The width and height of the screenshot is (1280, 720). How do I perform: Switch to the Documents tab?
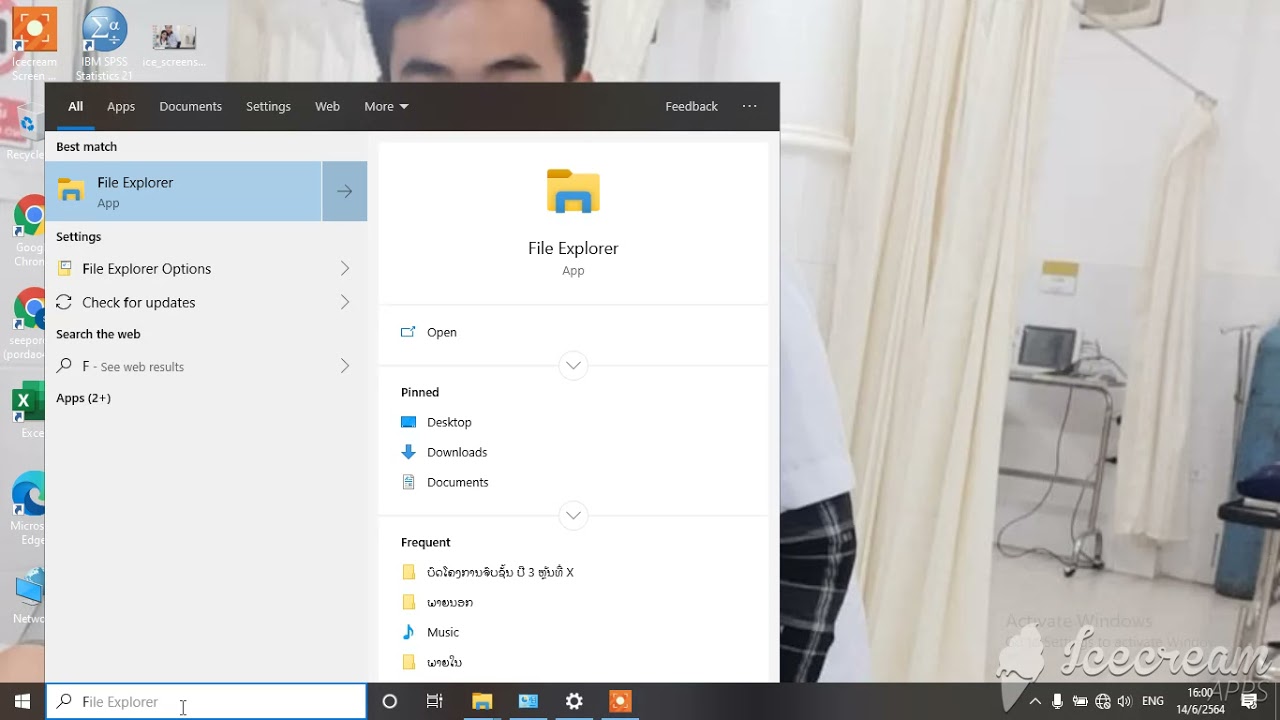pyautogui.click(x=190, y=106)
